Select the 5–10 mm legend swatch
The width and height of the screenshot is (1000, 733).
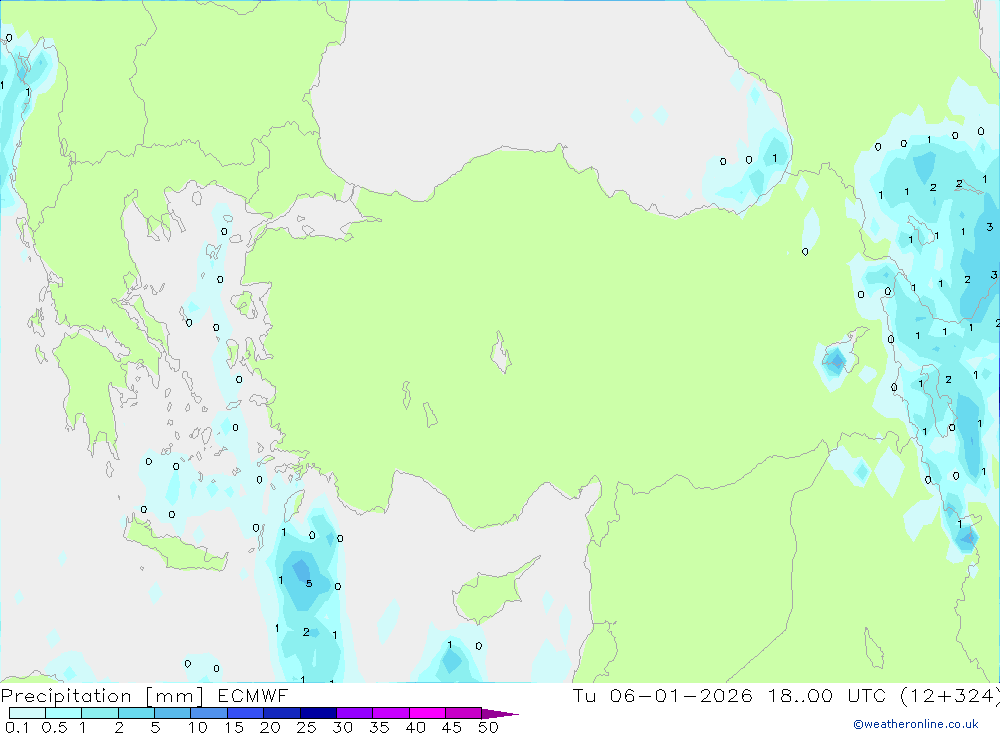point(173,713)
